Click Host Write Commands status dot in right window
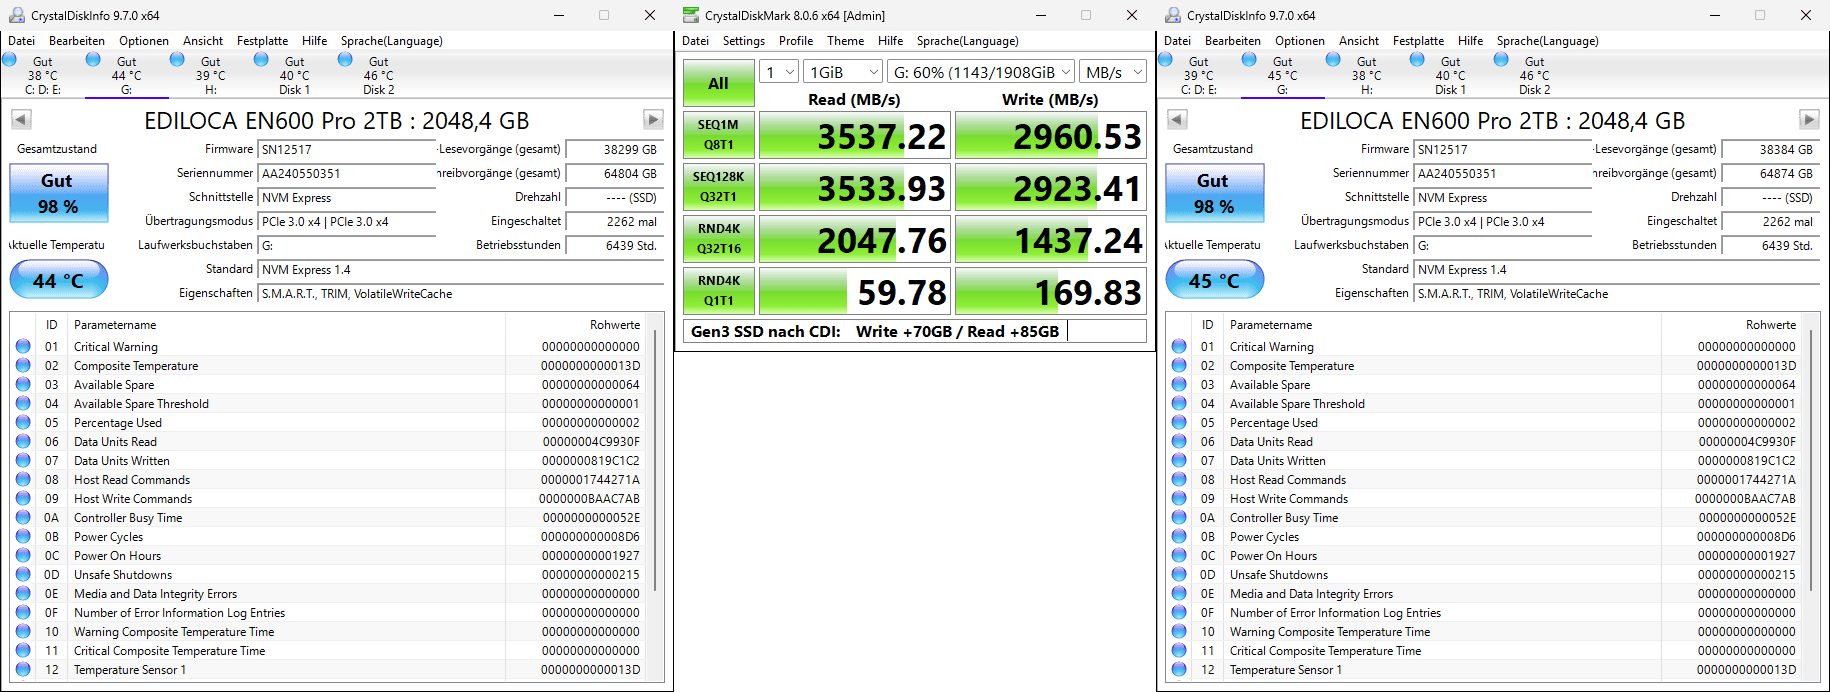The height and width of the screenshot is (692, 1830). 1179,498
